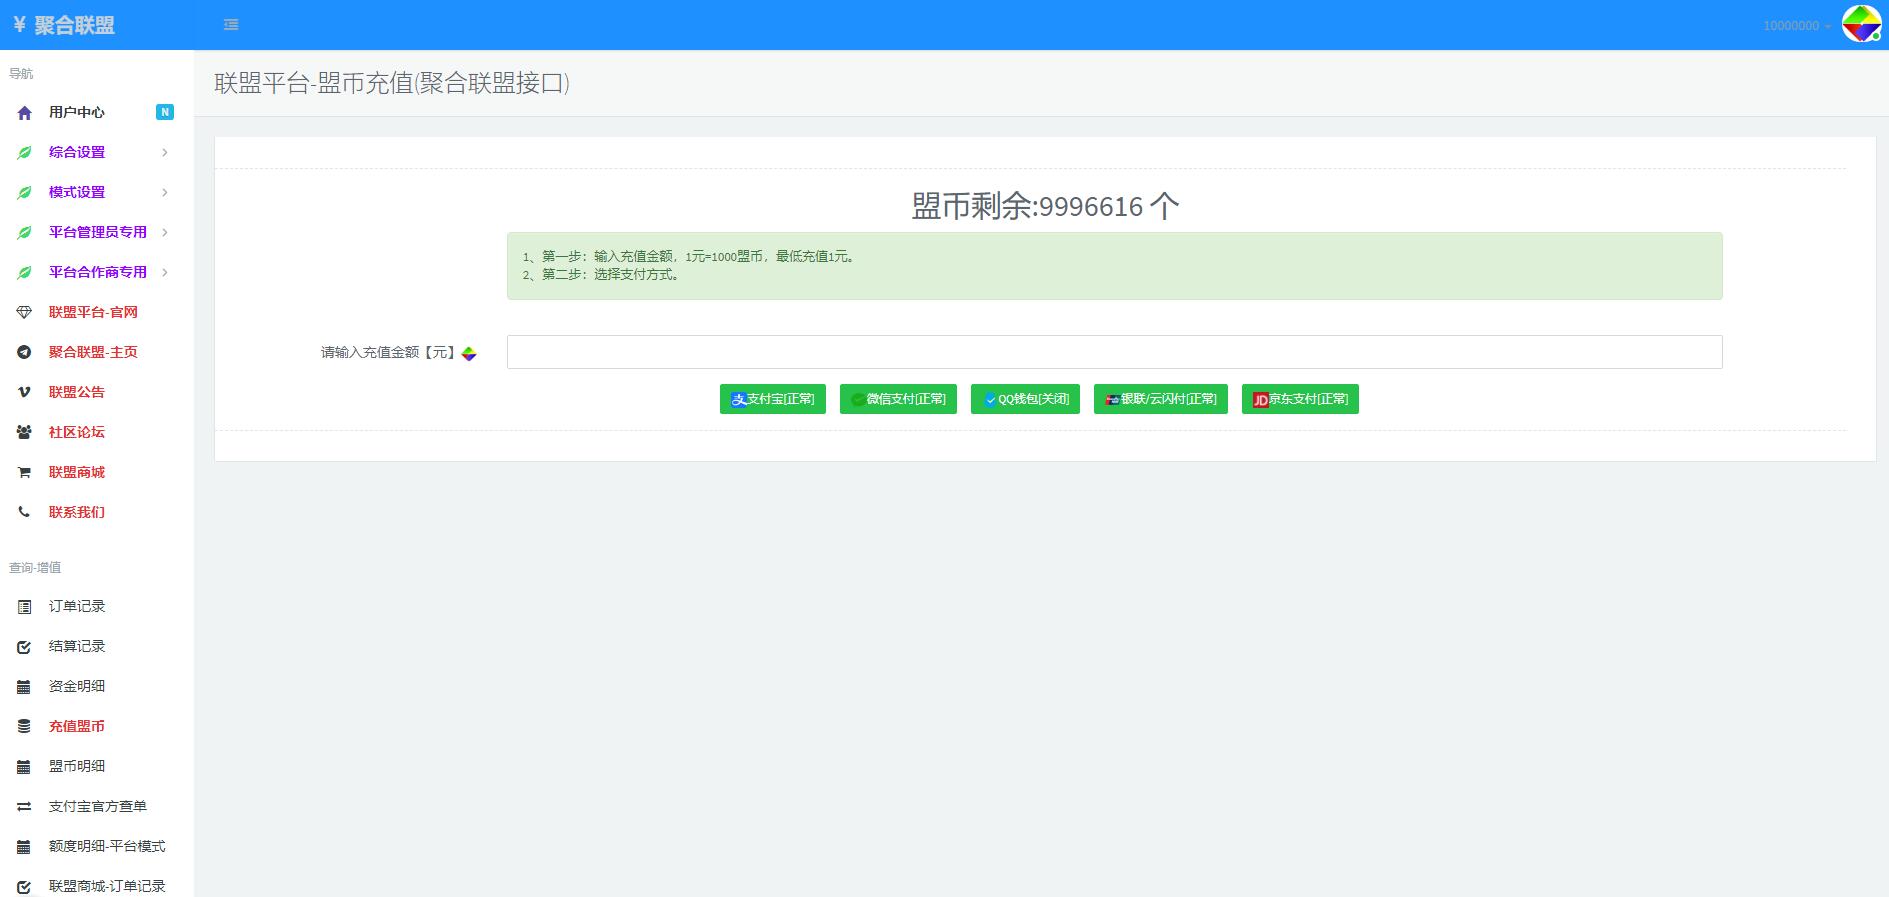Pay with 微信支付[正常] button
Viewport: 1889px width, 897px height.
click(898, 399)
